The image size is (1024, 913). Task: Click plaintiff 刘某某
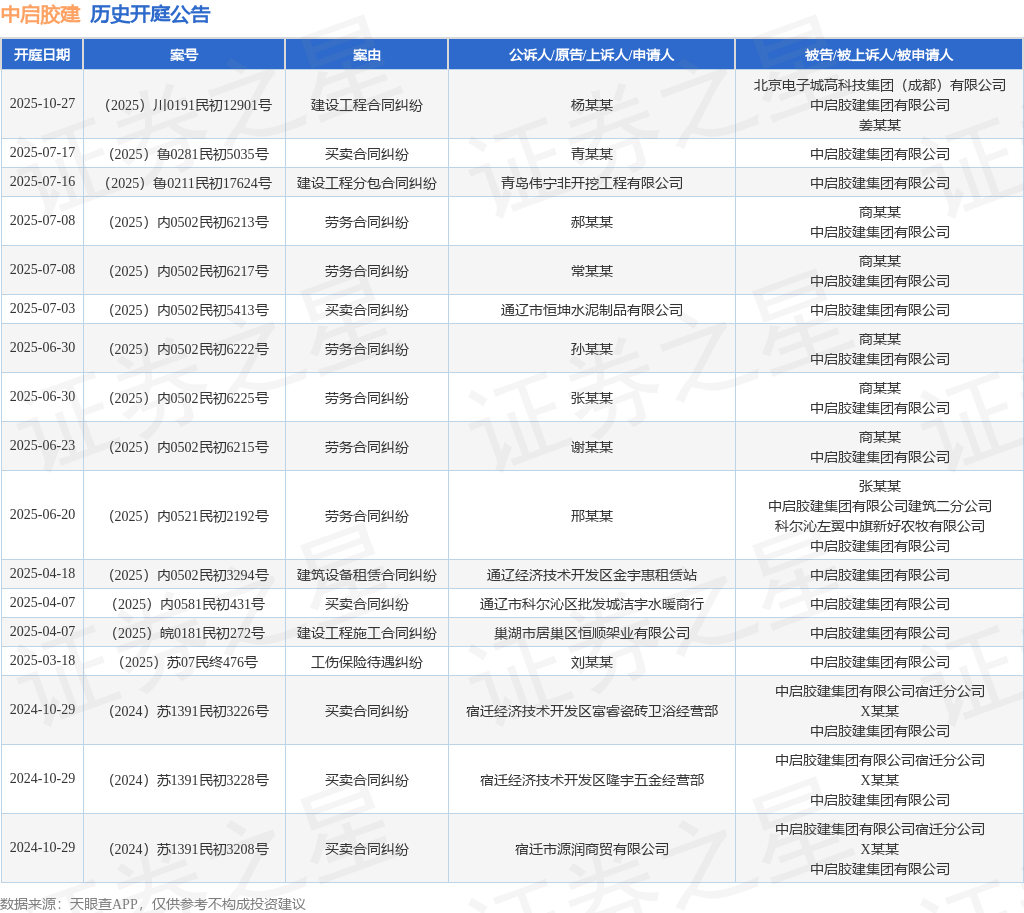pyautogui.click(x=592, y=662)
